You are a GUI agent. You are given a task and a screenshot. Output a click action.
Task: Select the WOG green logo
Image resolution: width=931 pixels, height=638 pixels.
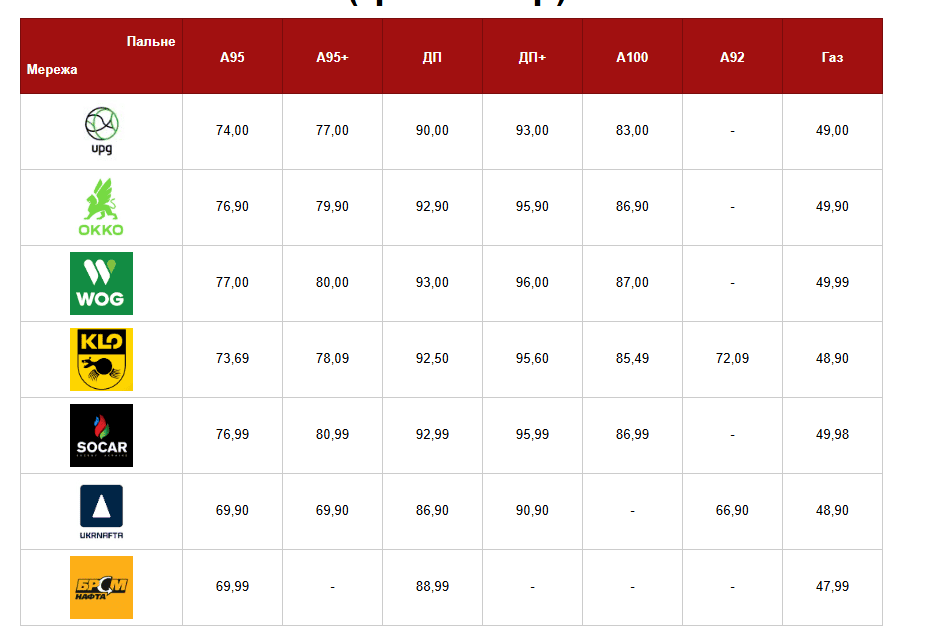(x=101, y=283)
